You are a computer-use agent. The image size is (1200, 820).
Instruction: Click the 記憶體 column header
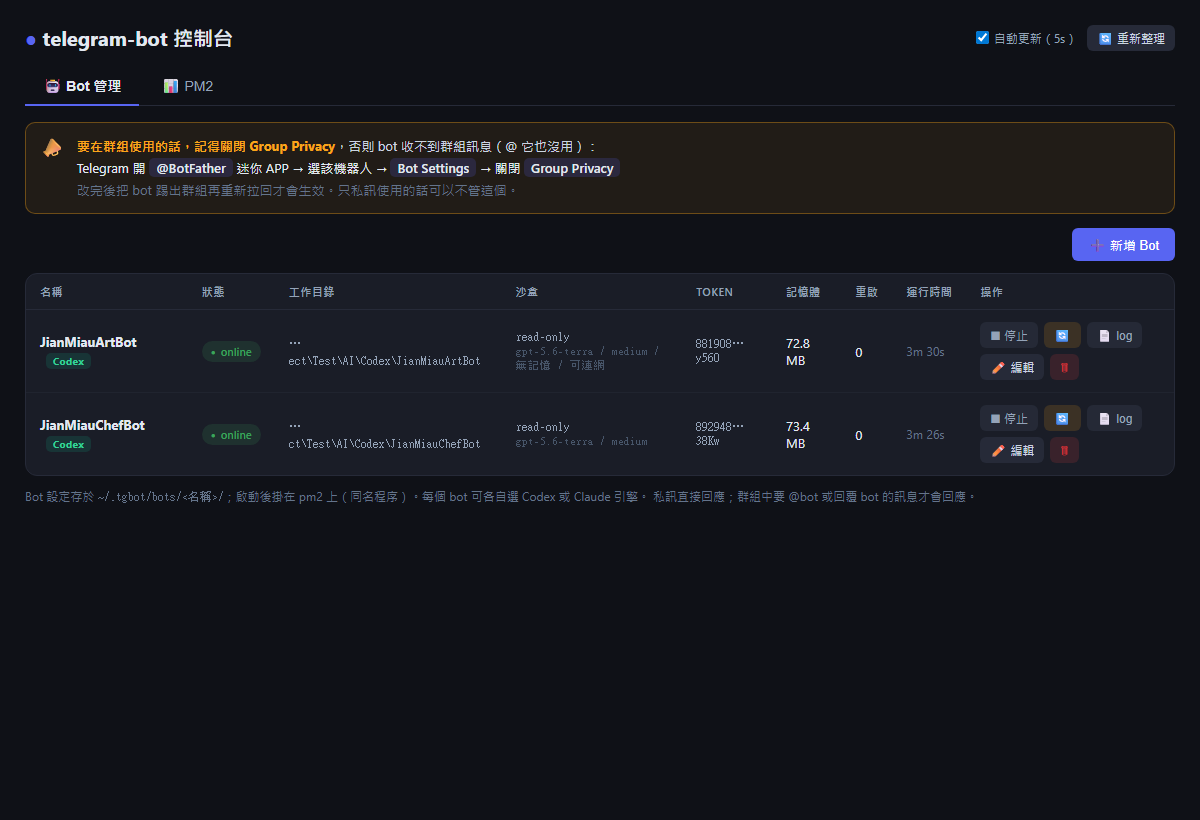(803, 292)
